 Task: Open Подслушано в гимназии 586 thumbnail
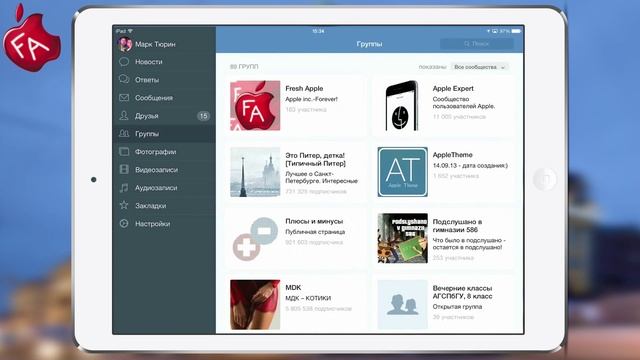402,238
